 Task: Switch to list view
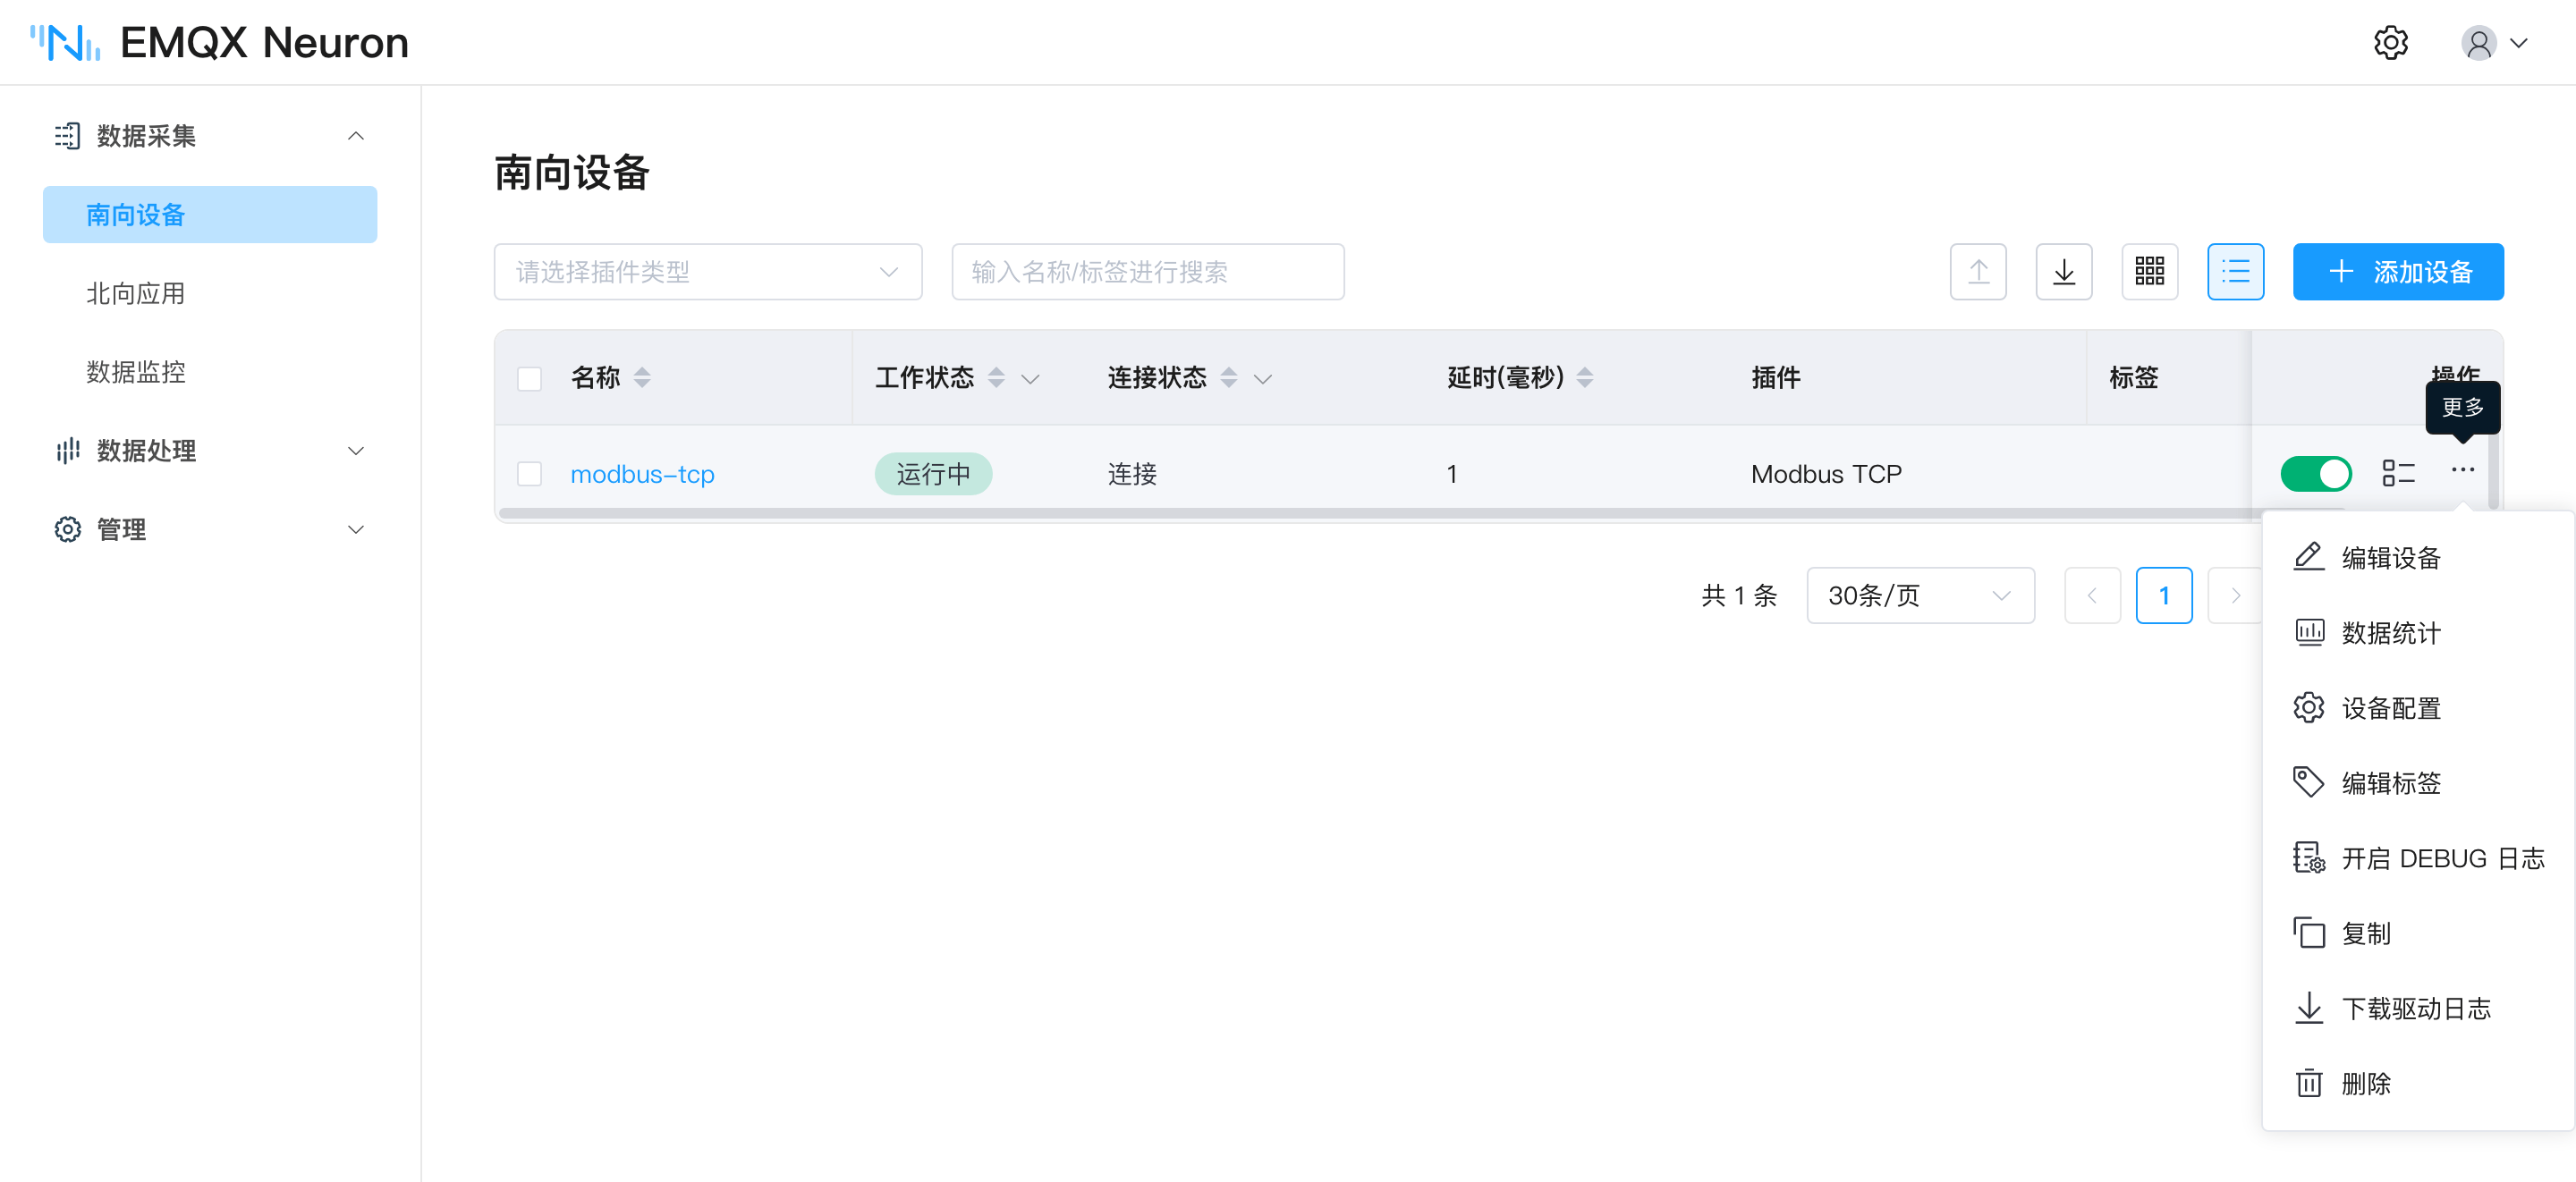click(x=2236, y=271)
